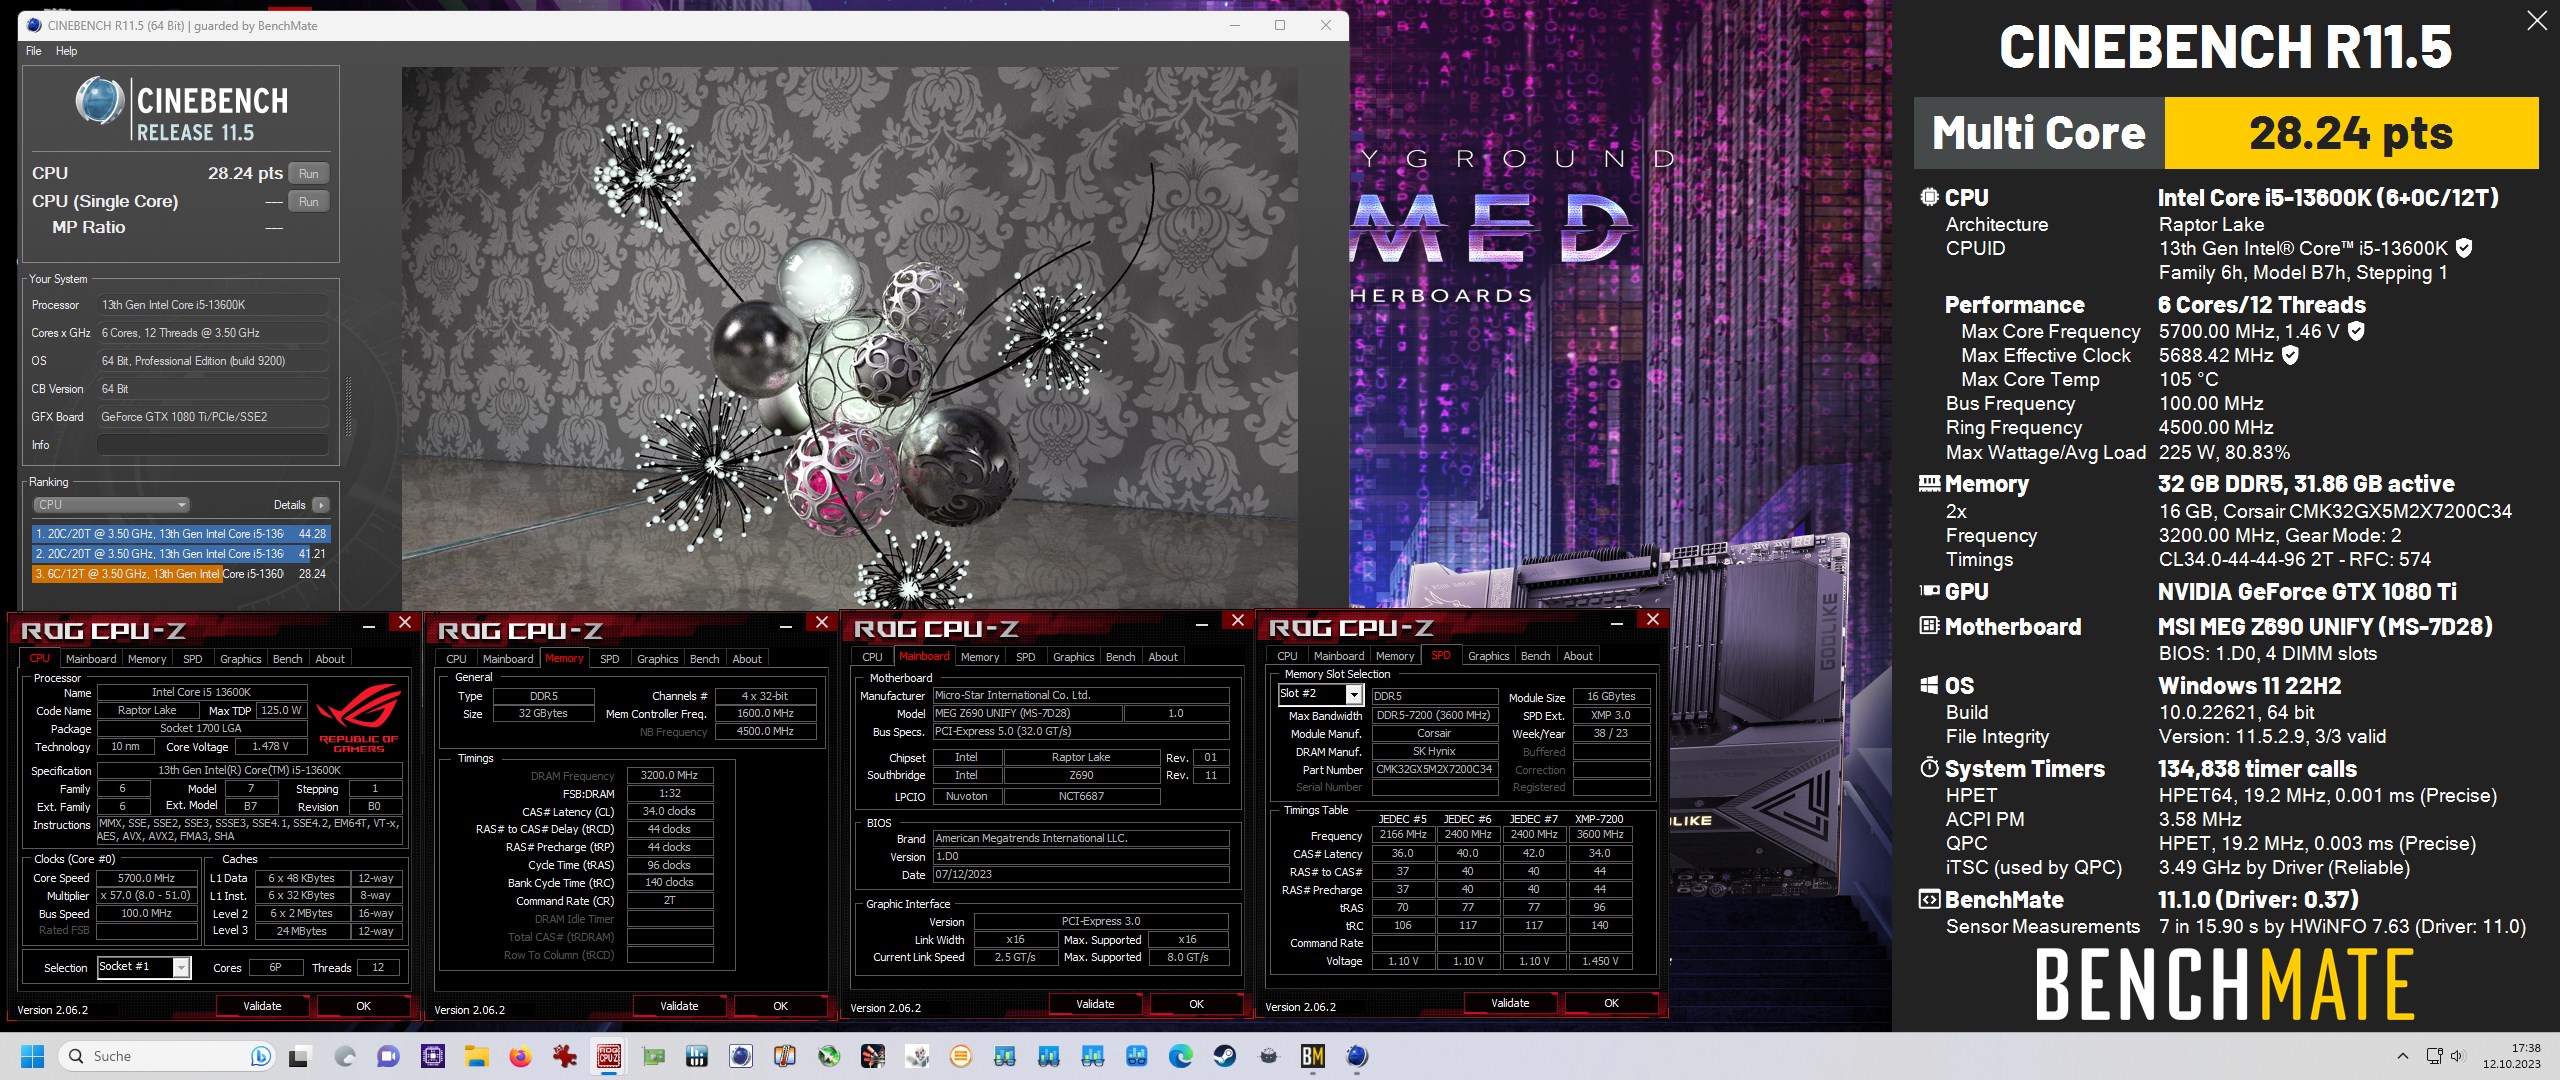The height and width of the screenshot is (1080, 2560).
Task: Click the Cinebench Info text field
Action: (x=213, y=445)
